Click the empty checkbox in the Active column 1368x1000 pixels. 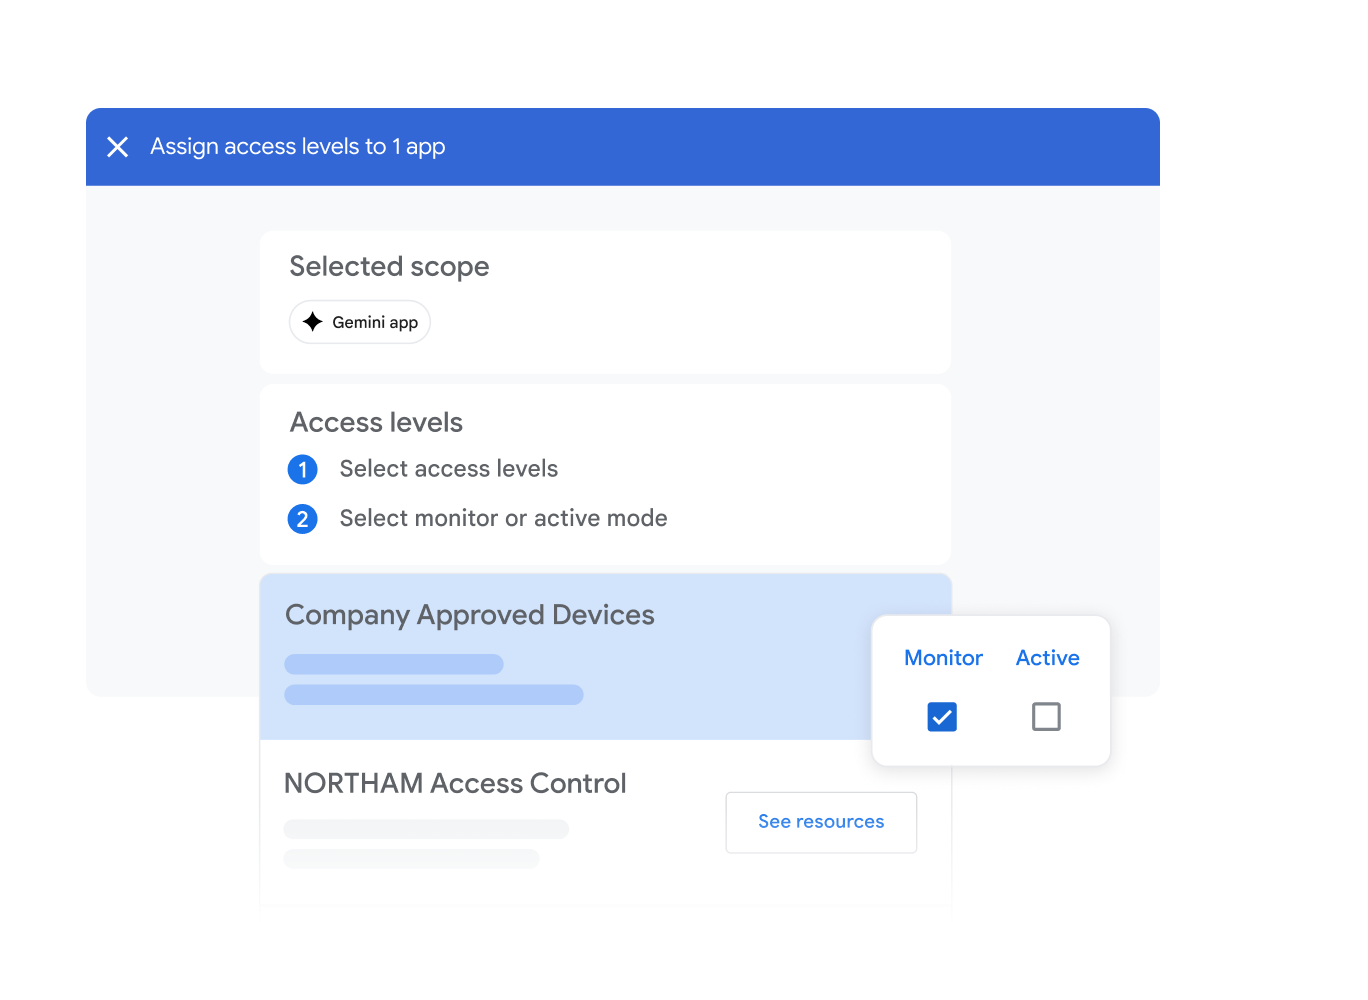(1046, 716)
